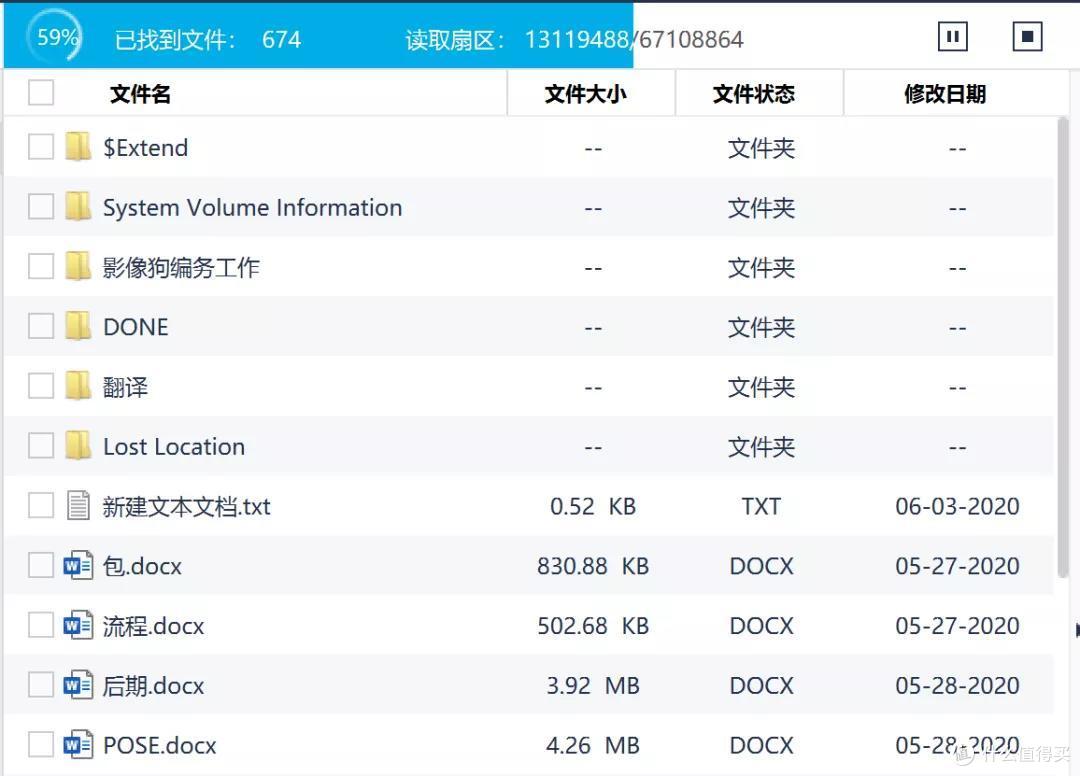
Task: Sort by 文件状态 column header
Action: (754, 94)
